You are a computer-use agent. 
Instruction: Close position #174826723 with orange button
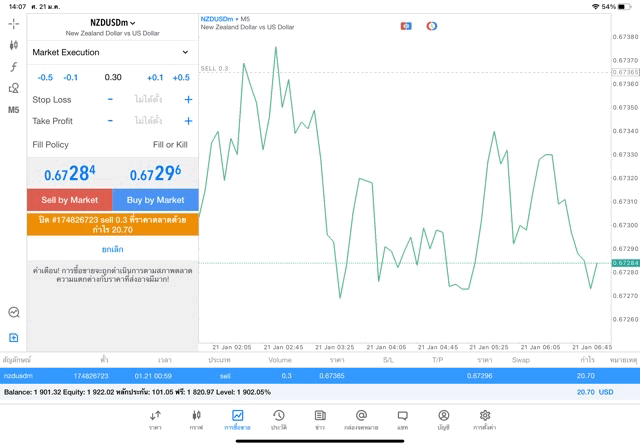pos(113,225)
